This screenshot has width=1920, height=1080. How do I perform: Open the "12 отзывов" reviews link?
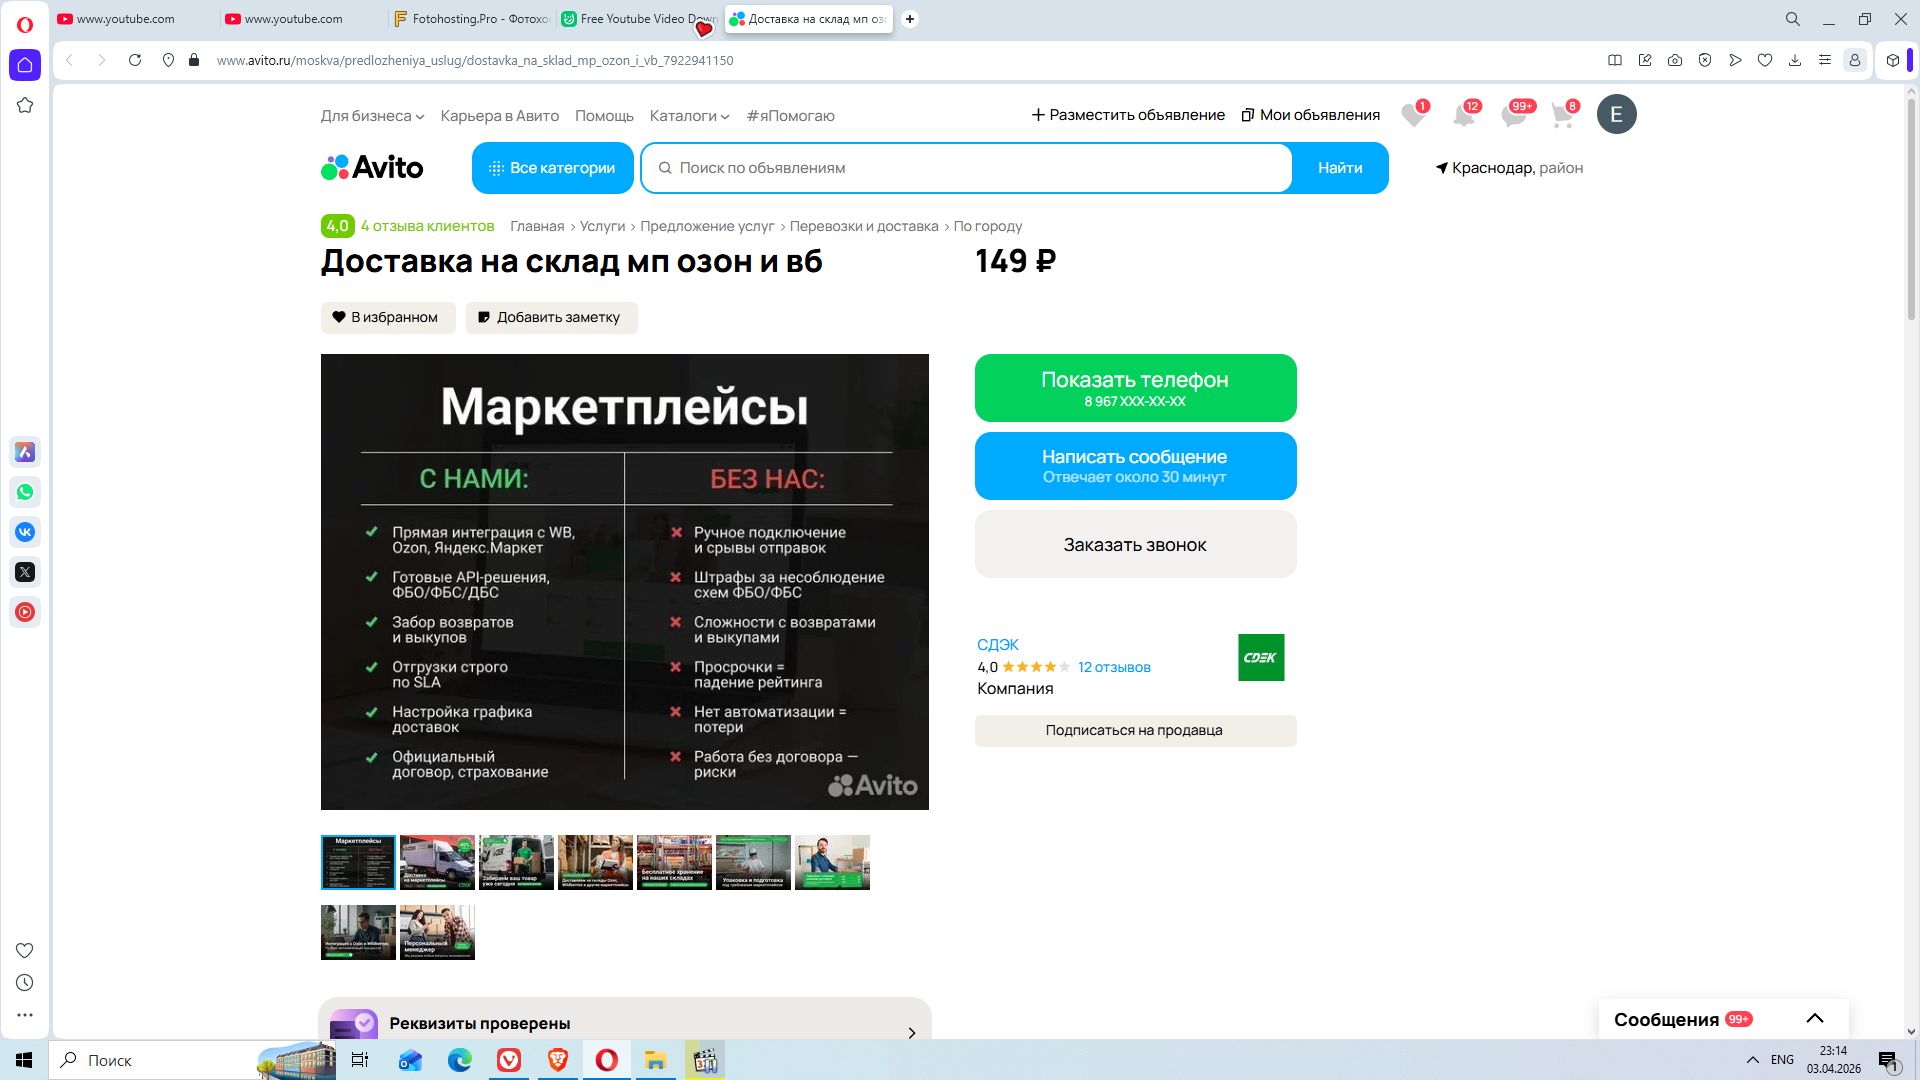1114,667
